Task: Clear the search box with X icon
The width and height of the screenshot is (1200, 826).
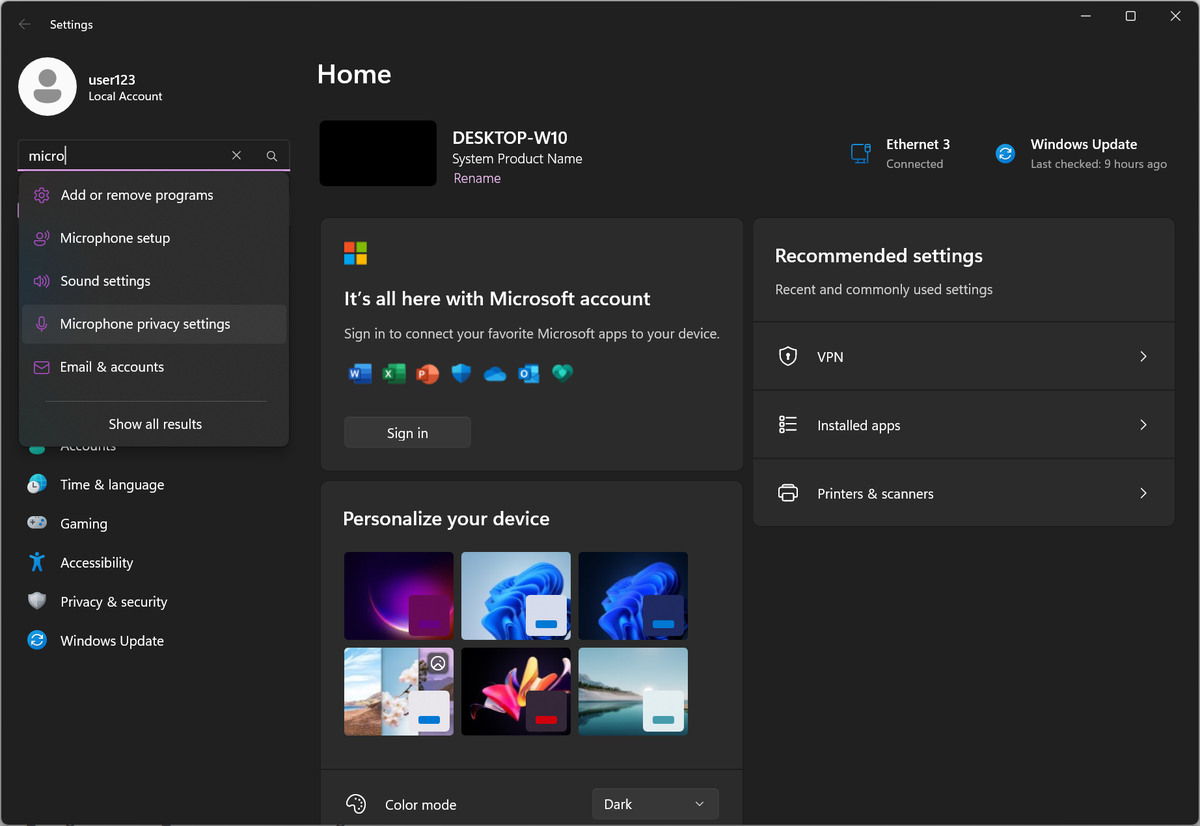Action: point(236,155)
